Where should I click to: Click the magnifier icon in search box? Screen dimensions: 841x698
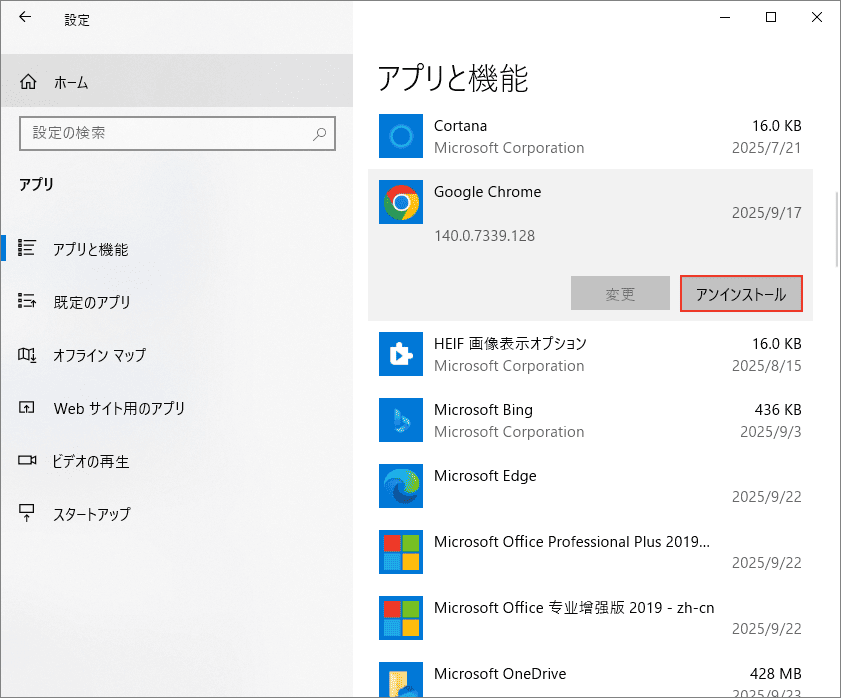tap(320, 133)
